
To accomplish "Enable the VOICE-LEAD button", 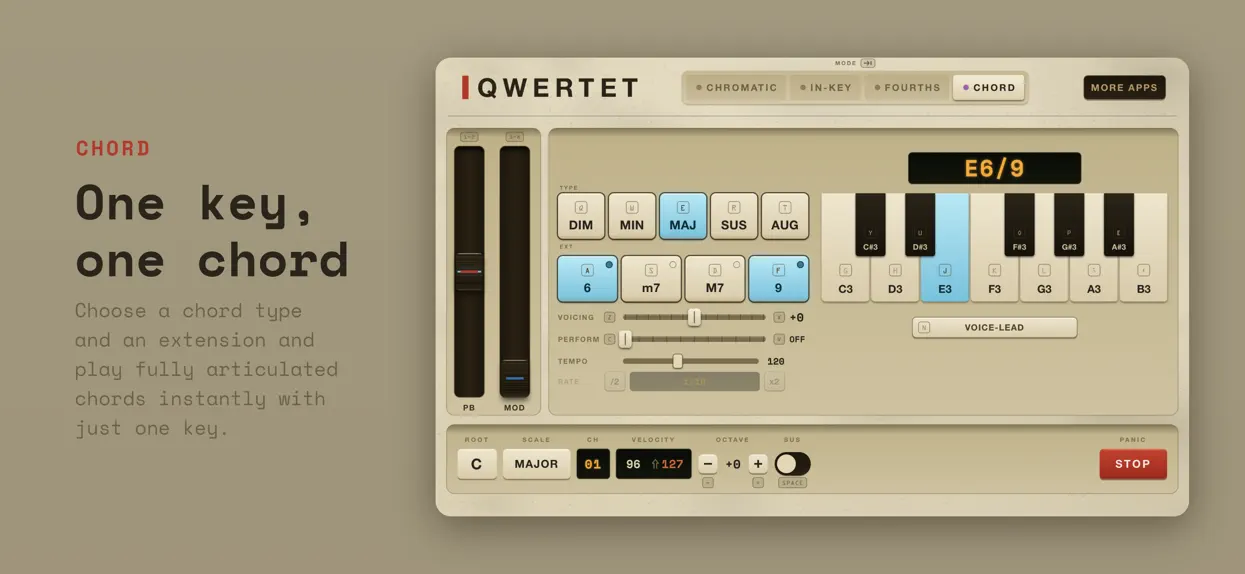I will (x=994, y=327).
